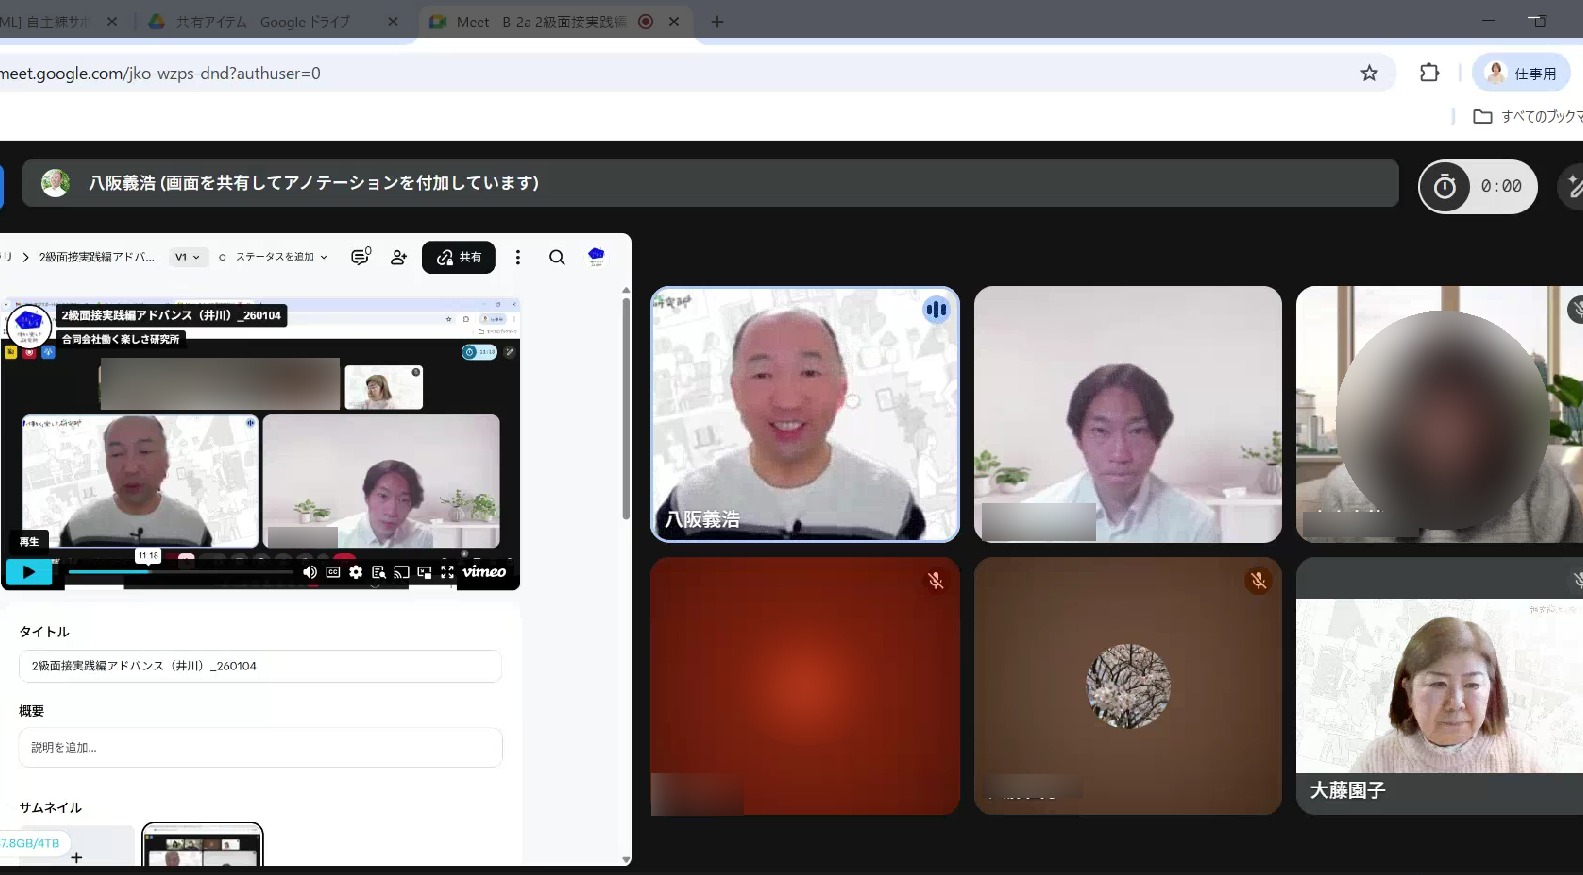Switch to the Google Drive 共有アイテム tab
Image resolution: width=1583 pixels, height=875 pixels.
pos(262,21)
